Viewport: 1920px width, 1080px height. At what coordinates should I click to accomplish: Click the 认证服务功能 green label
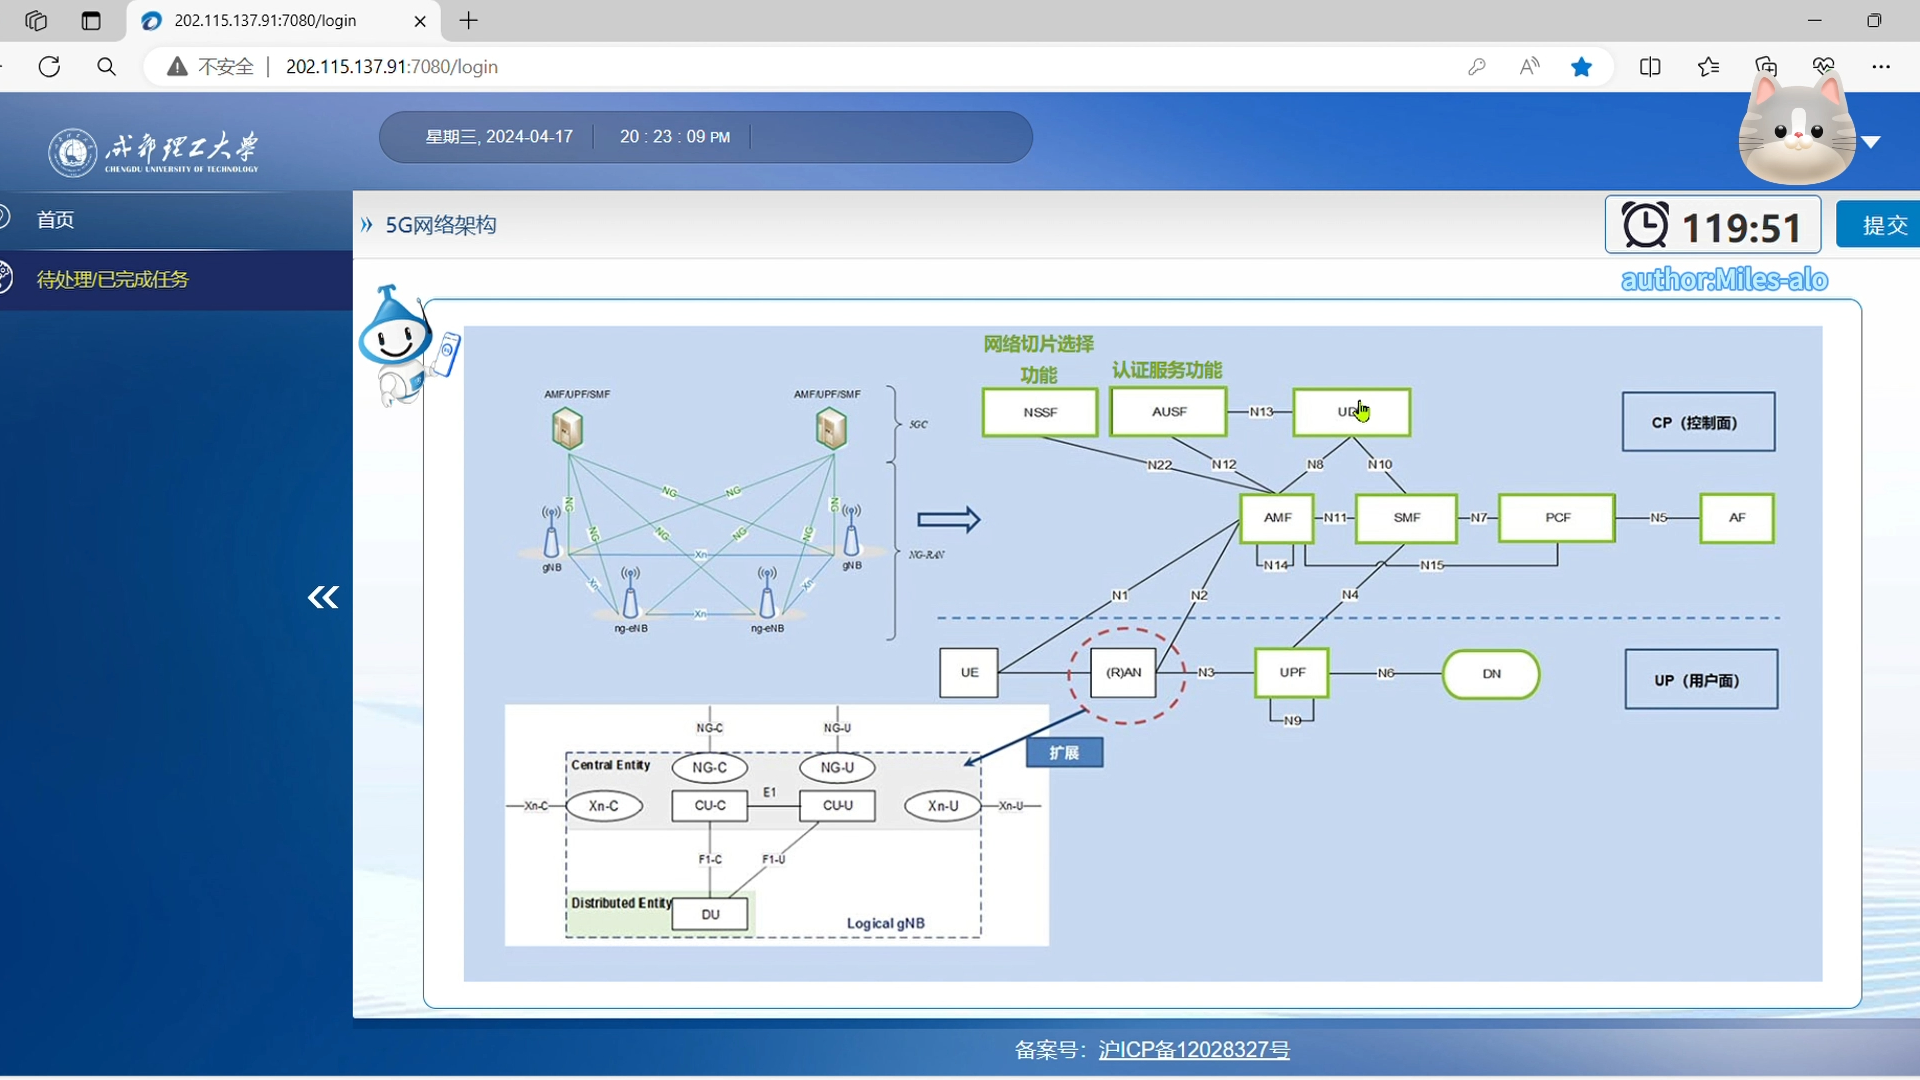coord(1167,371)
